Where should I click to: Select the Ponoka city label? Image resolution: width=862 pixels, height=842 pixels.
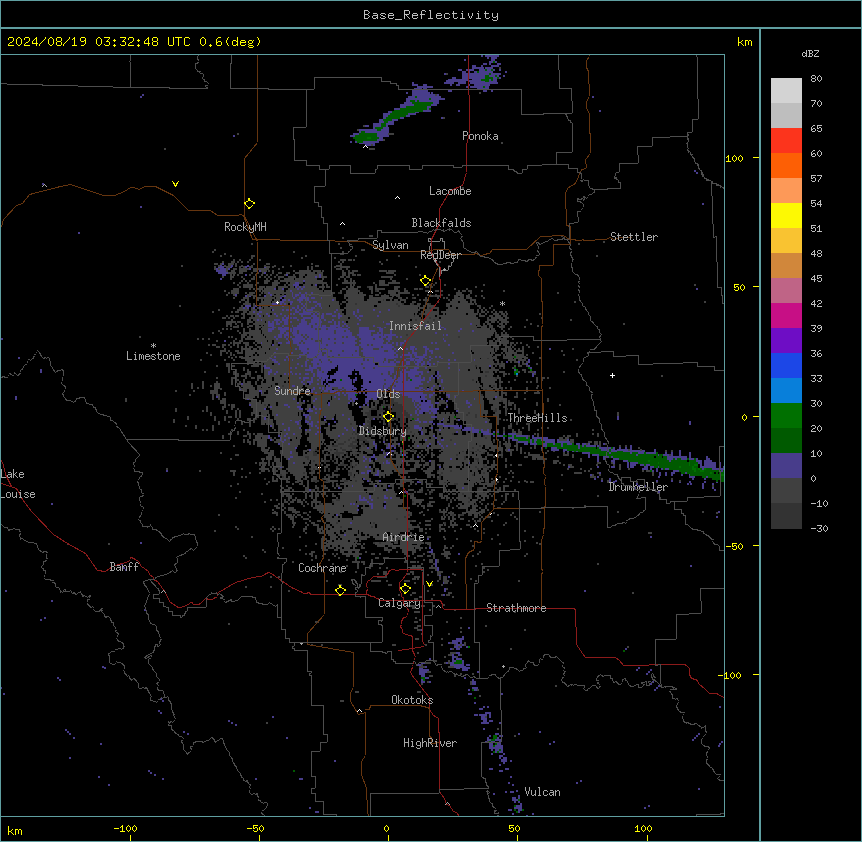tap(480, 136)
